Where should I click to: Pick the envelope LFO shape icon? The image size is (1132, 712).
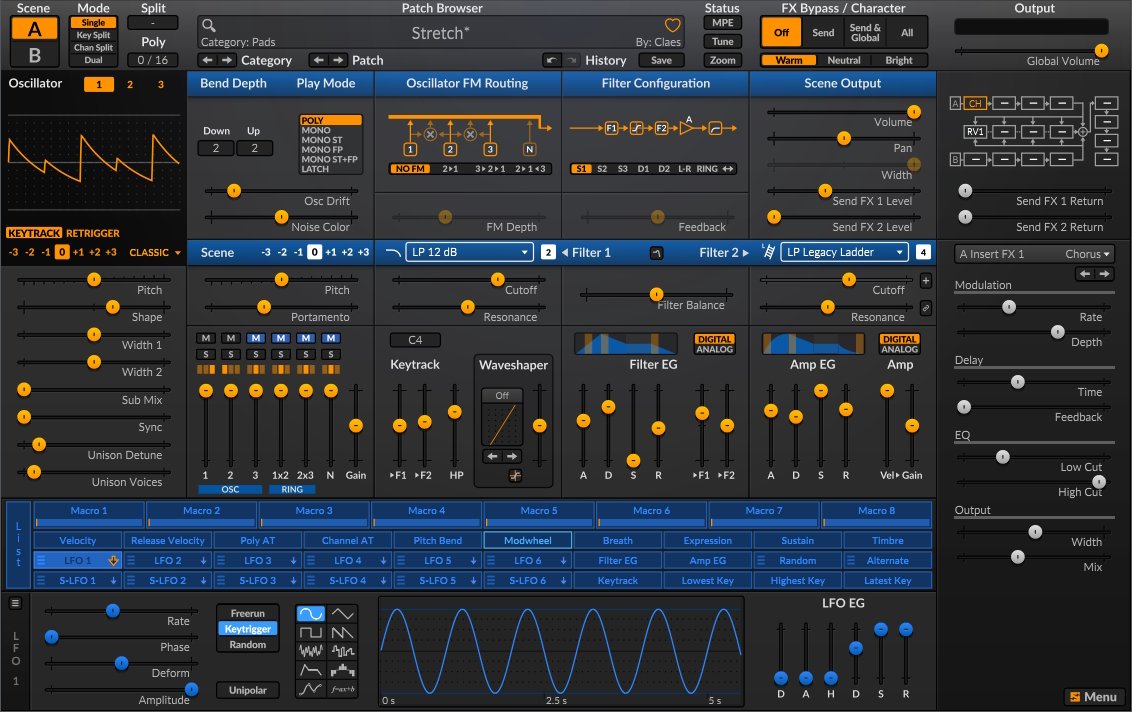pos(311,669)
